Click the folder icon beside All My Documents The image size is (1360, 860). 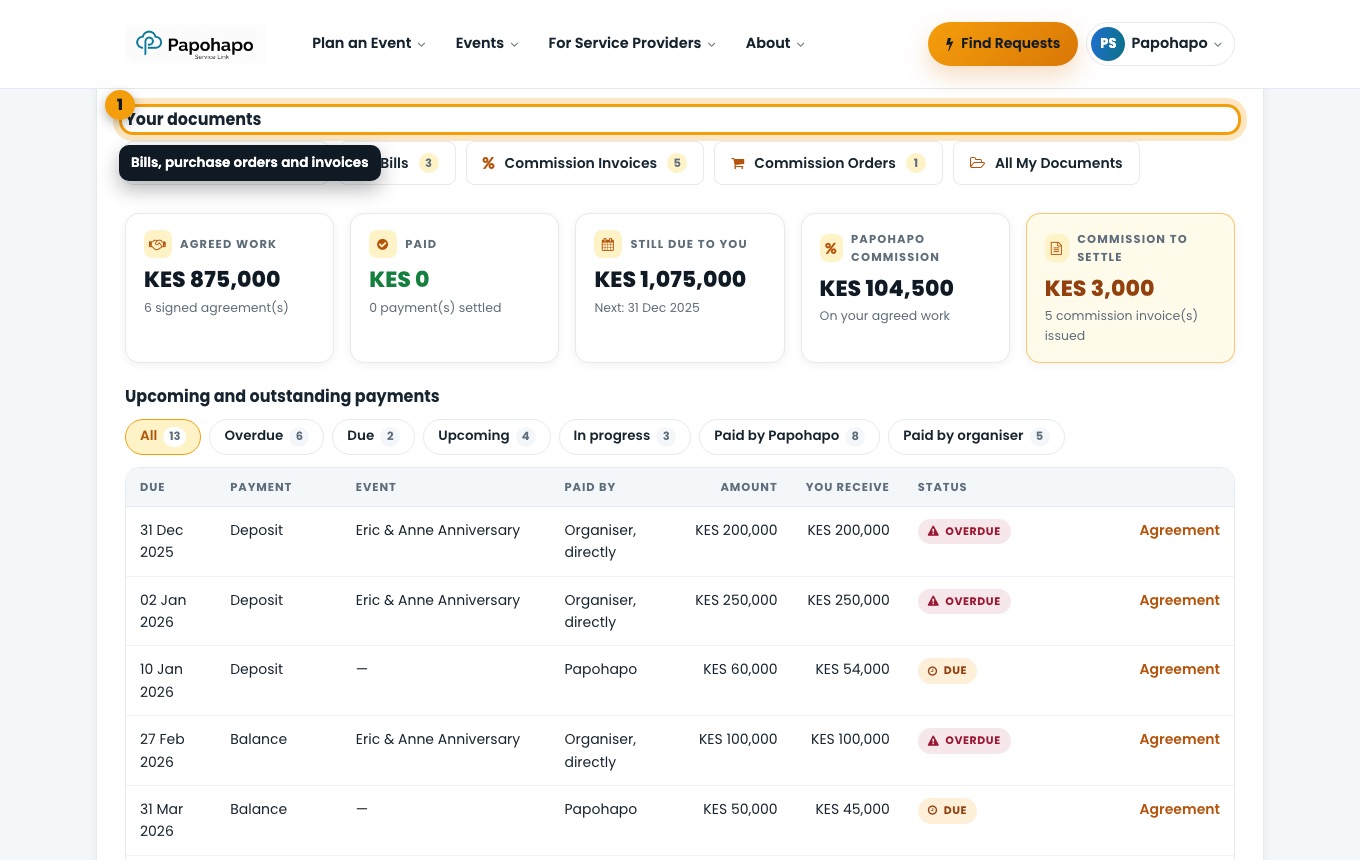977,163
